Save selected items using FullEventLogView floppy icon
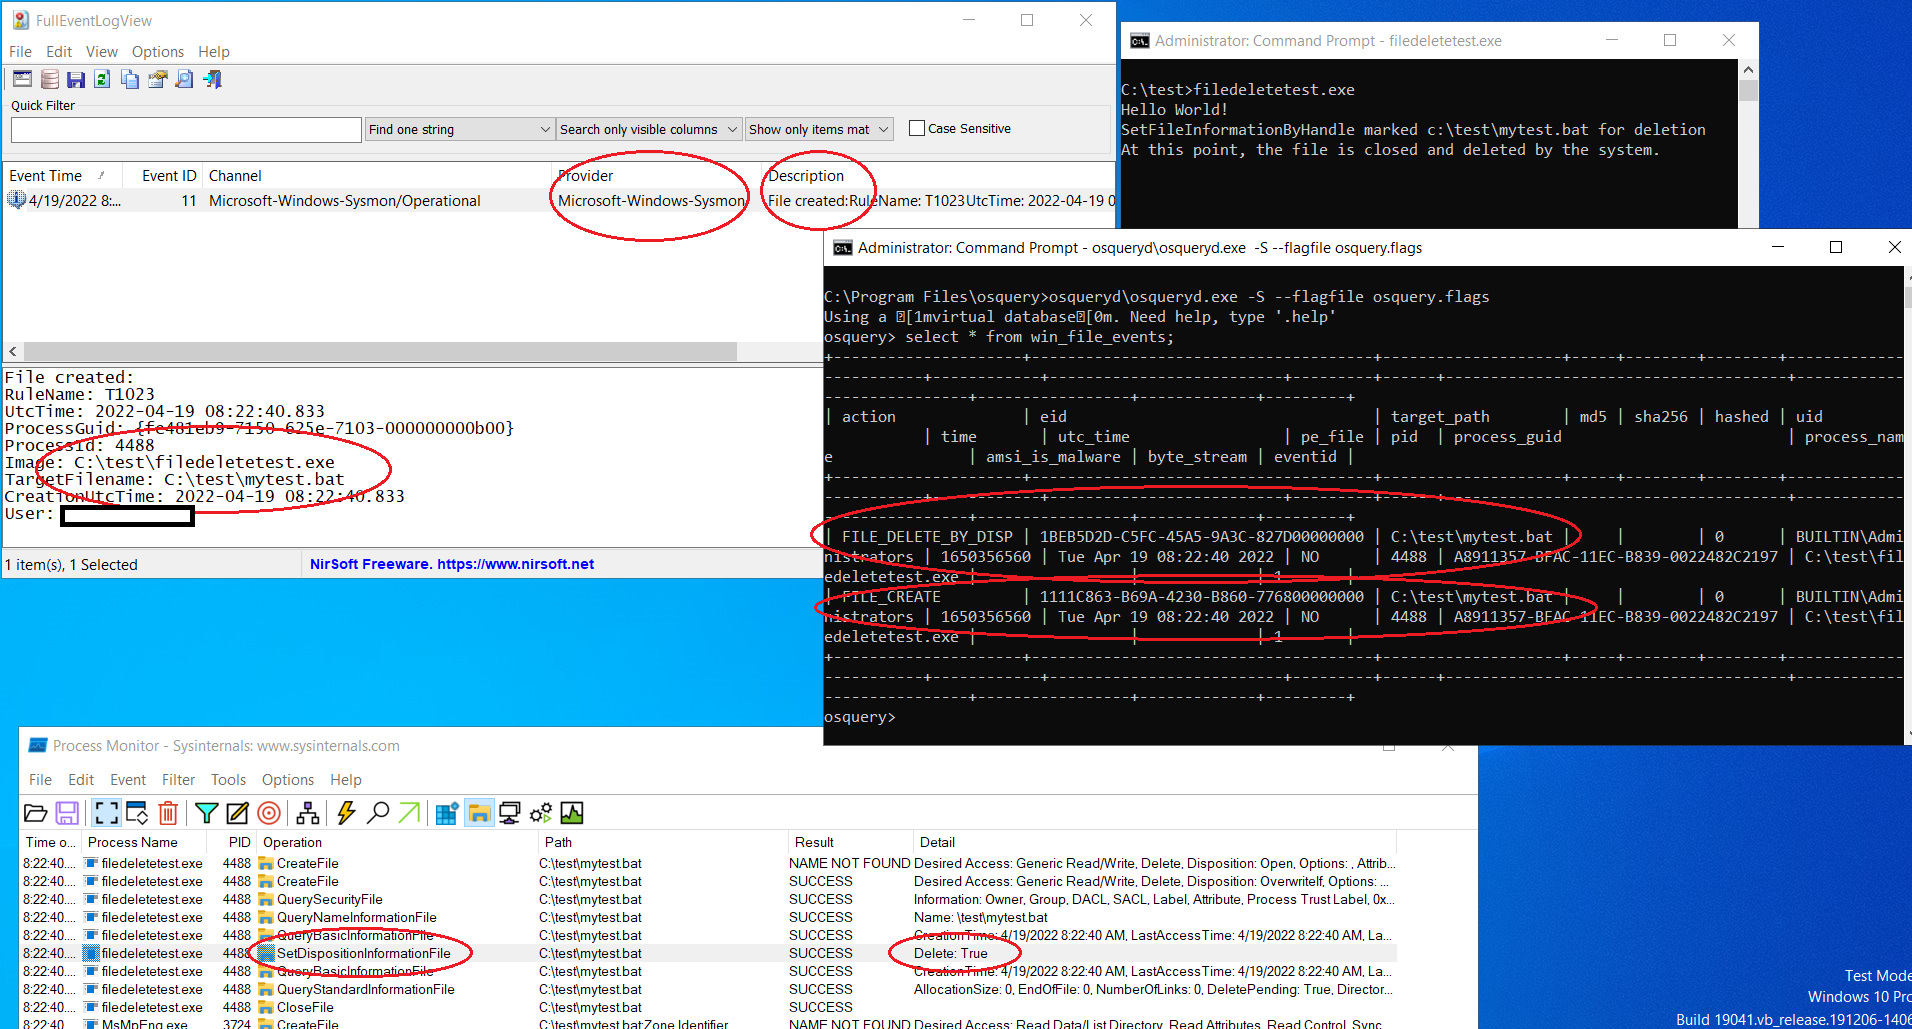 coord(76,79)
